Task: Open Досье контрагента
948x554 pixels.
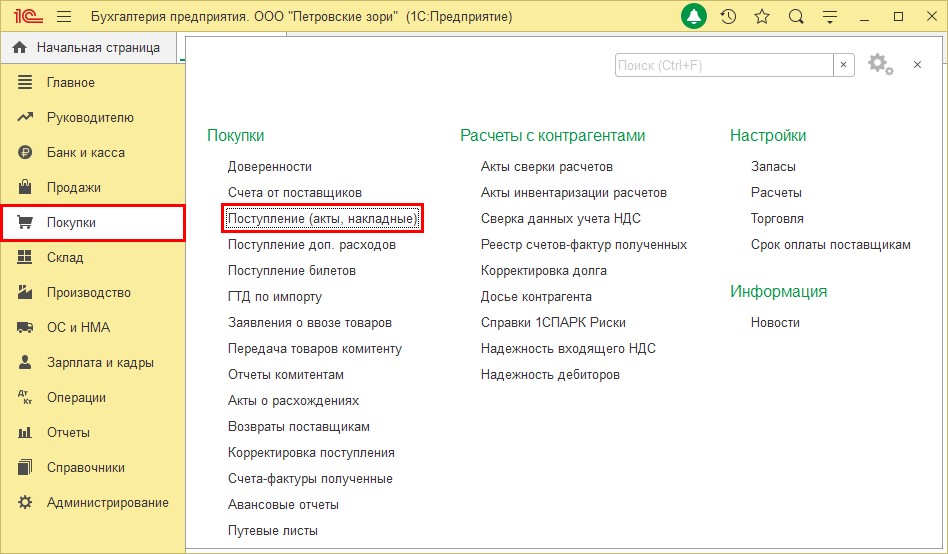Action: [x=536, y=296]
